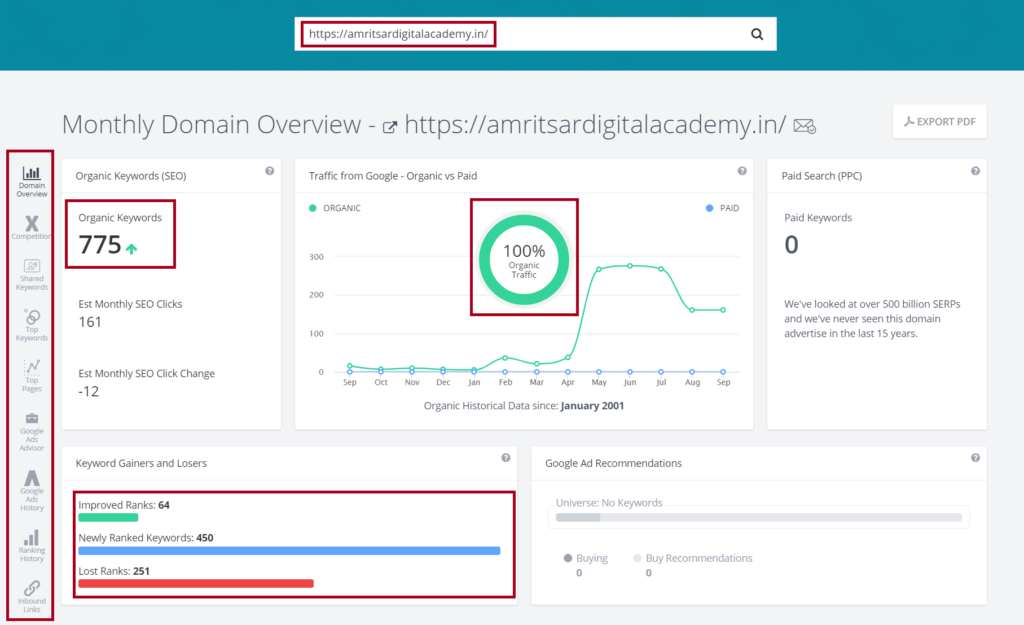Open Shared Keywords sidebar item
This screenshot has height=625, width=1024.
31,275
